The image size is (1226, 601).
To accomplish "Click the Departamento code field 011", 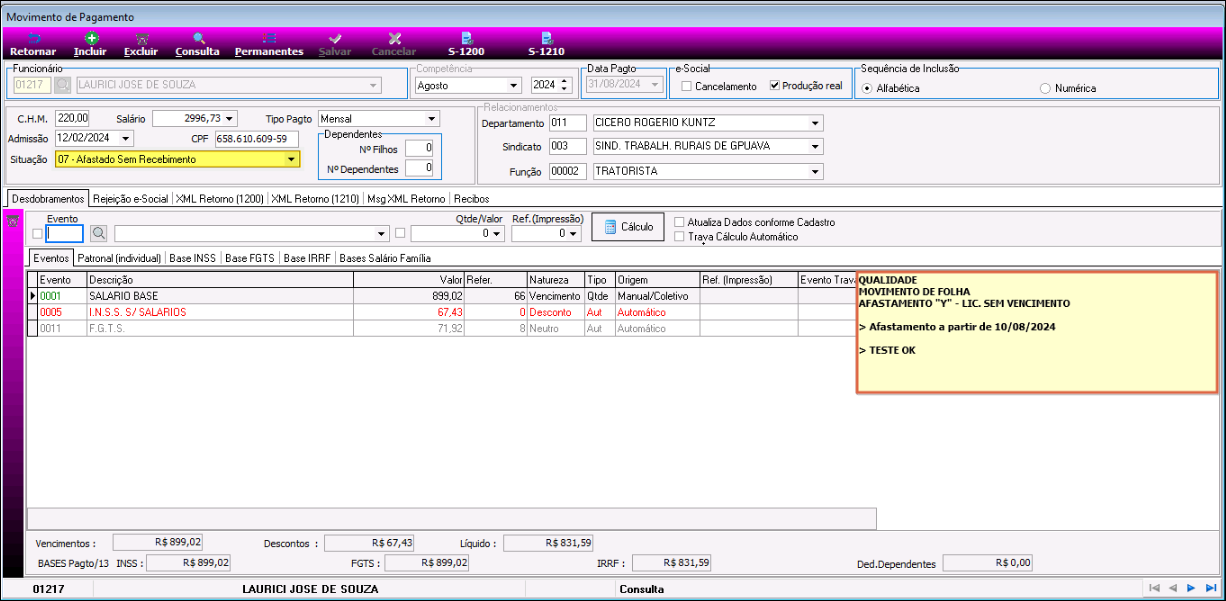I will pos(567,123).
